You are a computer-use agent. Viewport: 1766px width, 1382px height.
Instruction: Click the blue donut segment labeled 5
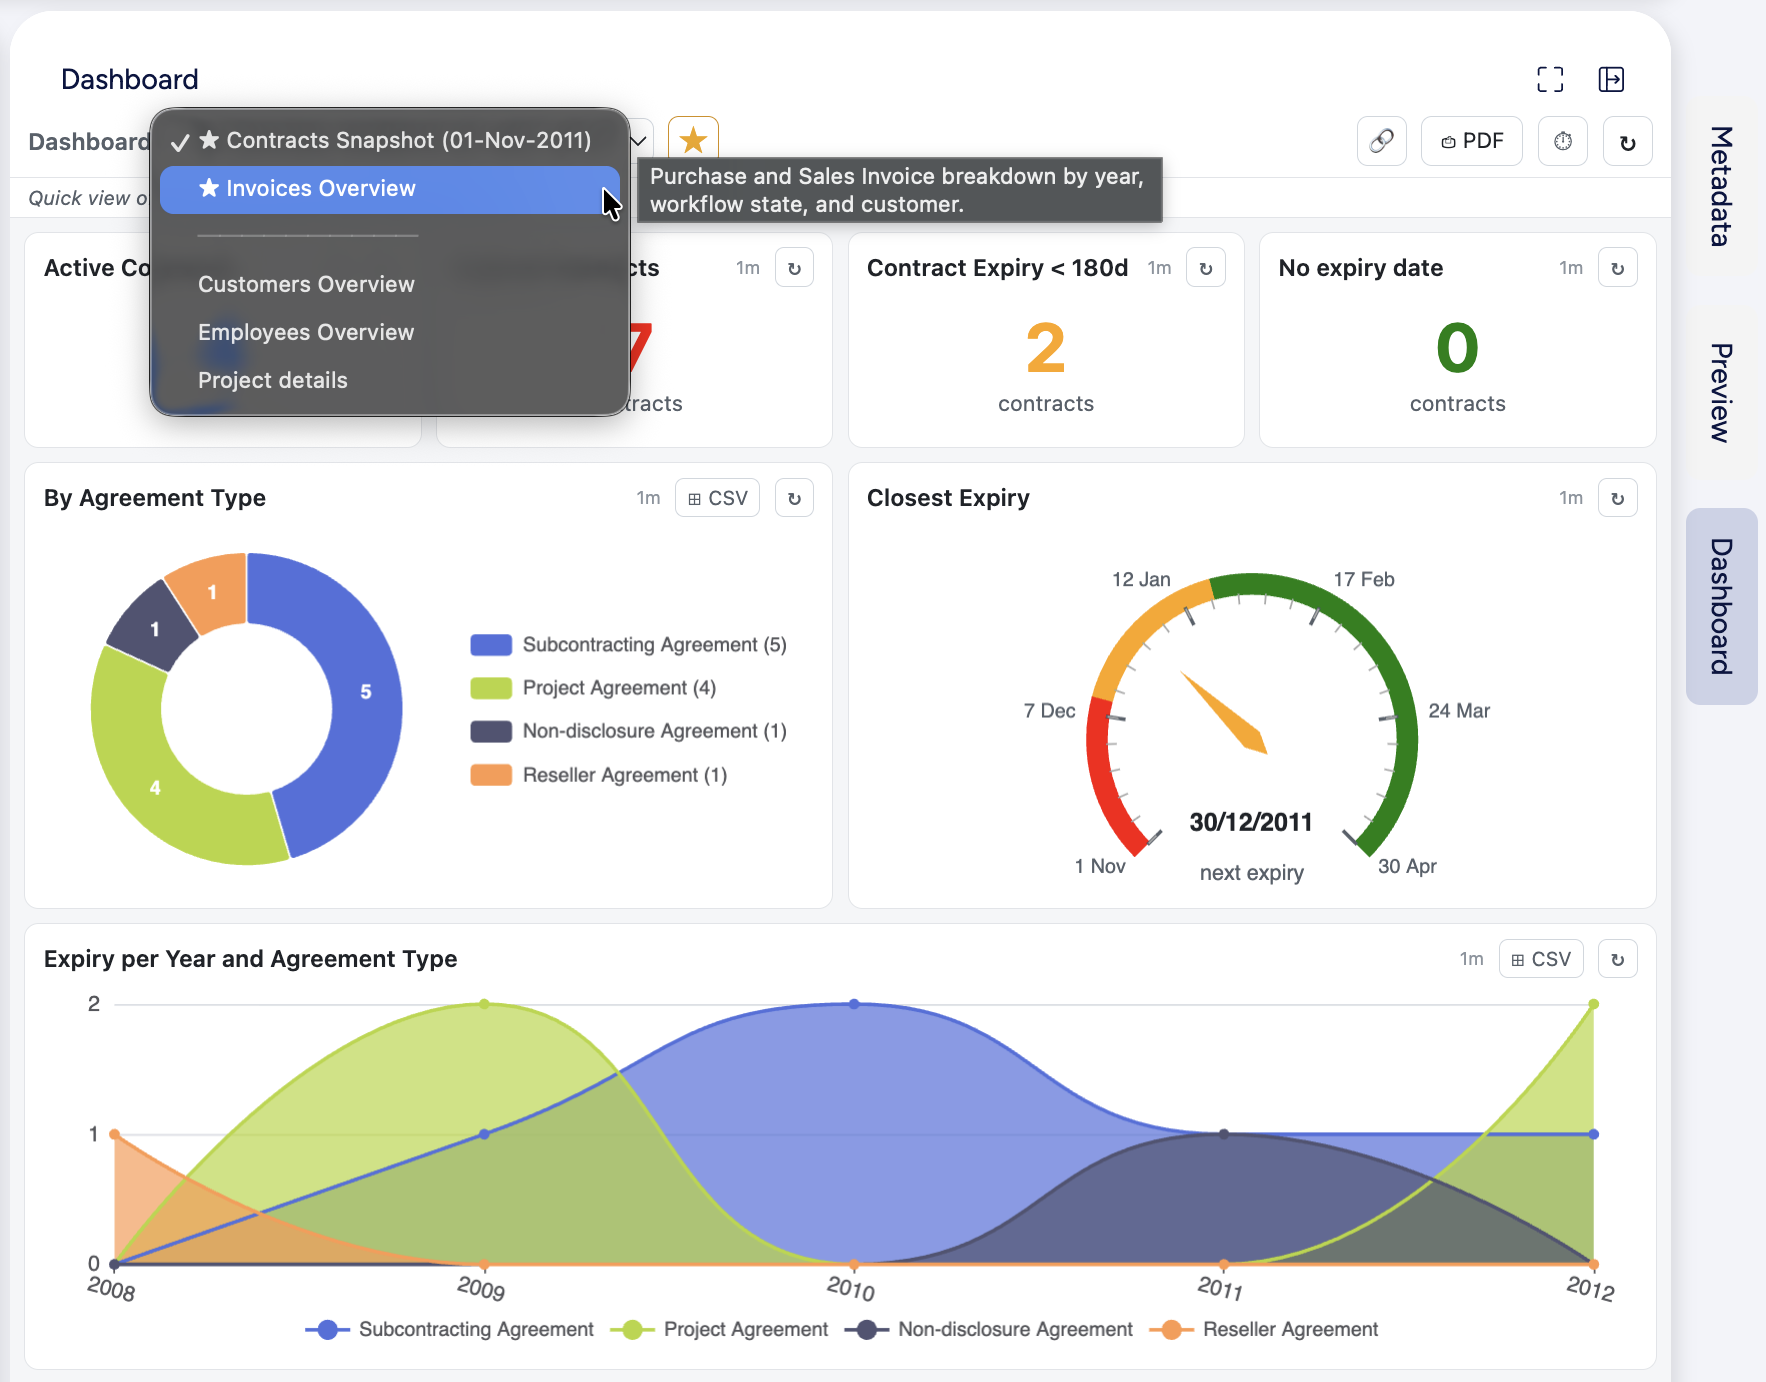point(365,692)
